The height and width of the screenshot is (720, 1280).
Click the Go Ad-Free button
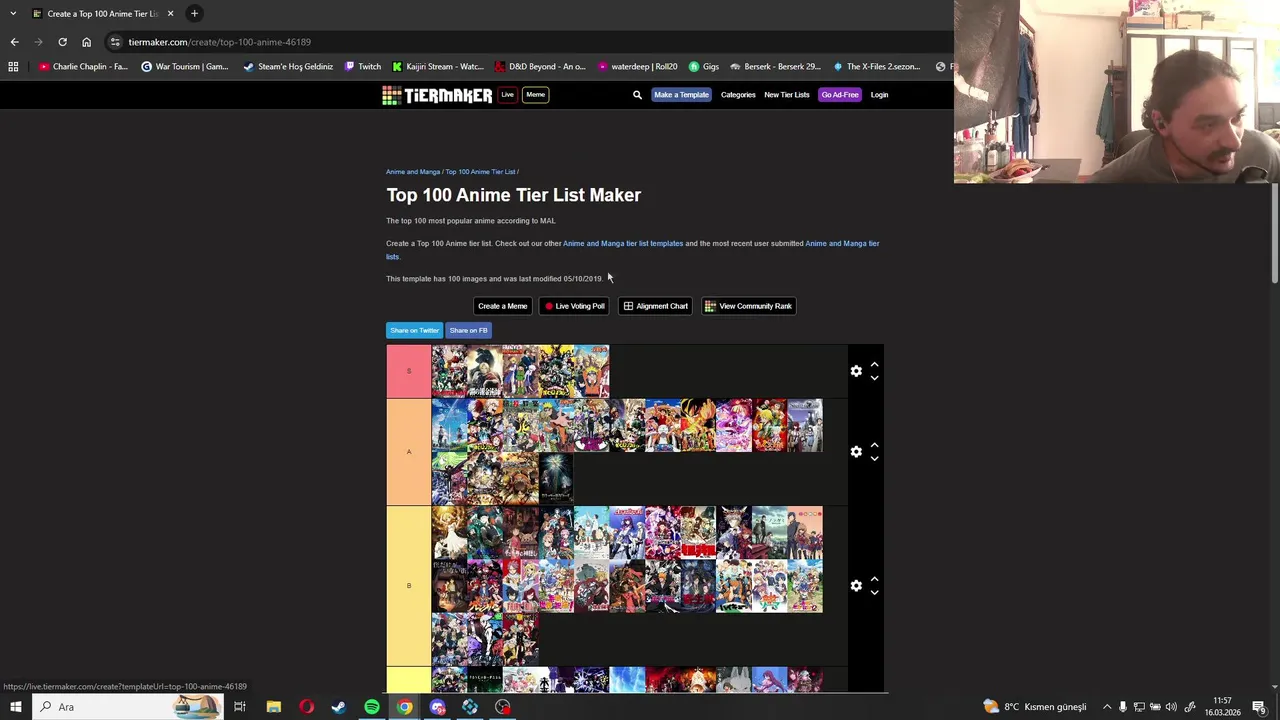coord(840,95)
